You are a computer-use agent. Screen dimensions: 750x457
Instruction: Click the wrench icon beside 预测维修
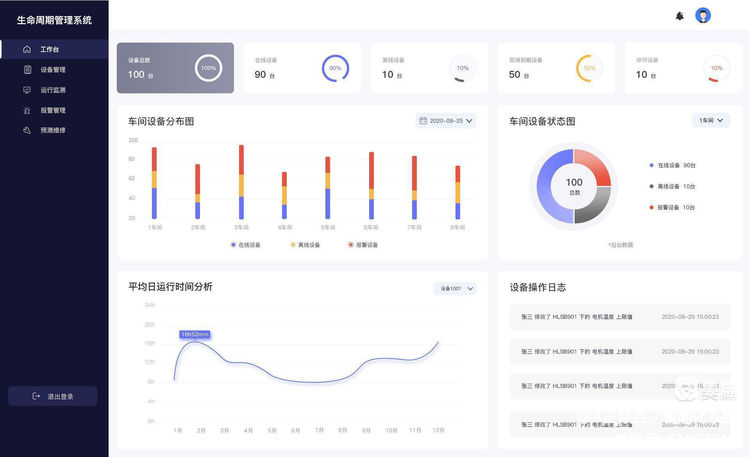click(x=27, y=130)
